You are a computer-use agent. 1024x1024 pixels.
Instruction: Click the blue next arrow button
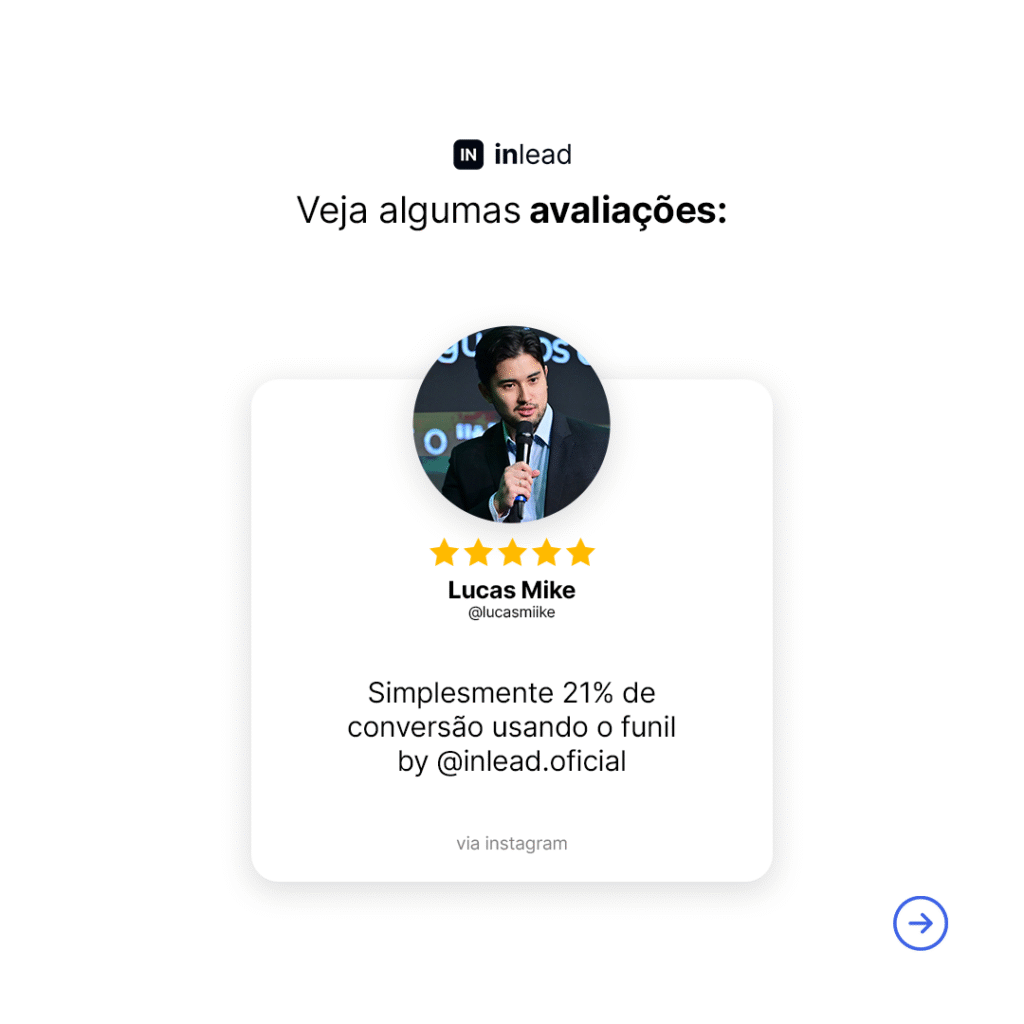920,923
